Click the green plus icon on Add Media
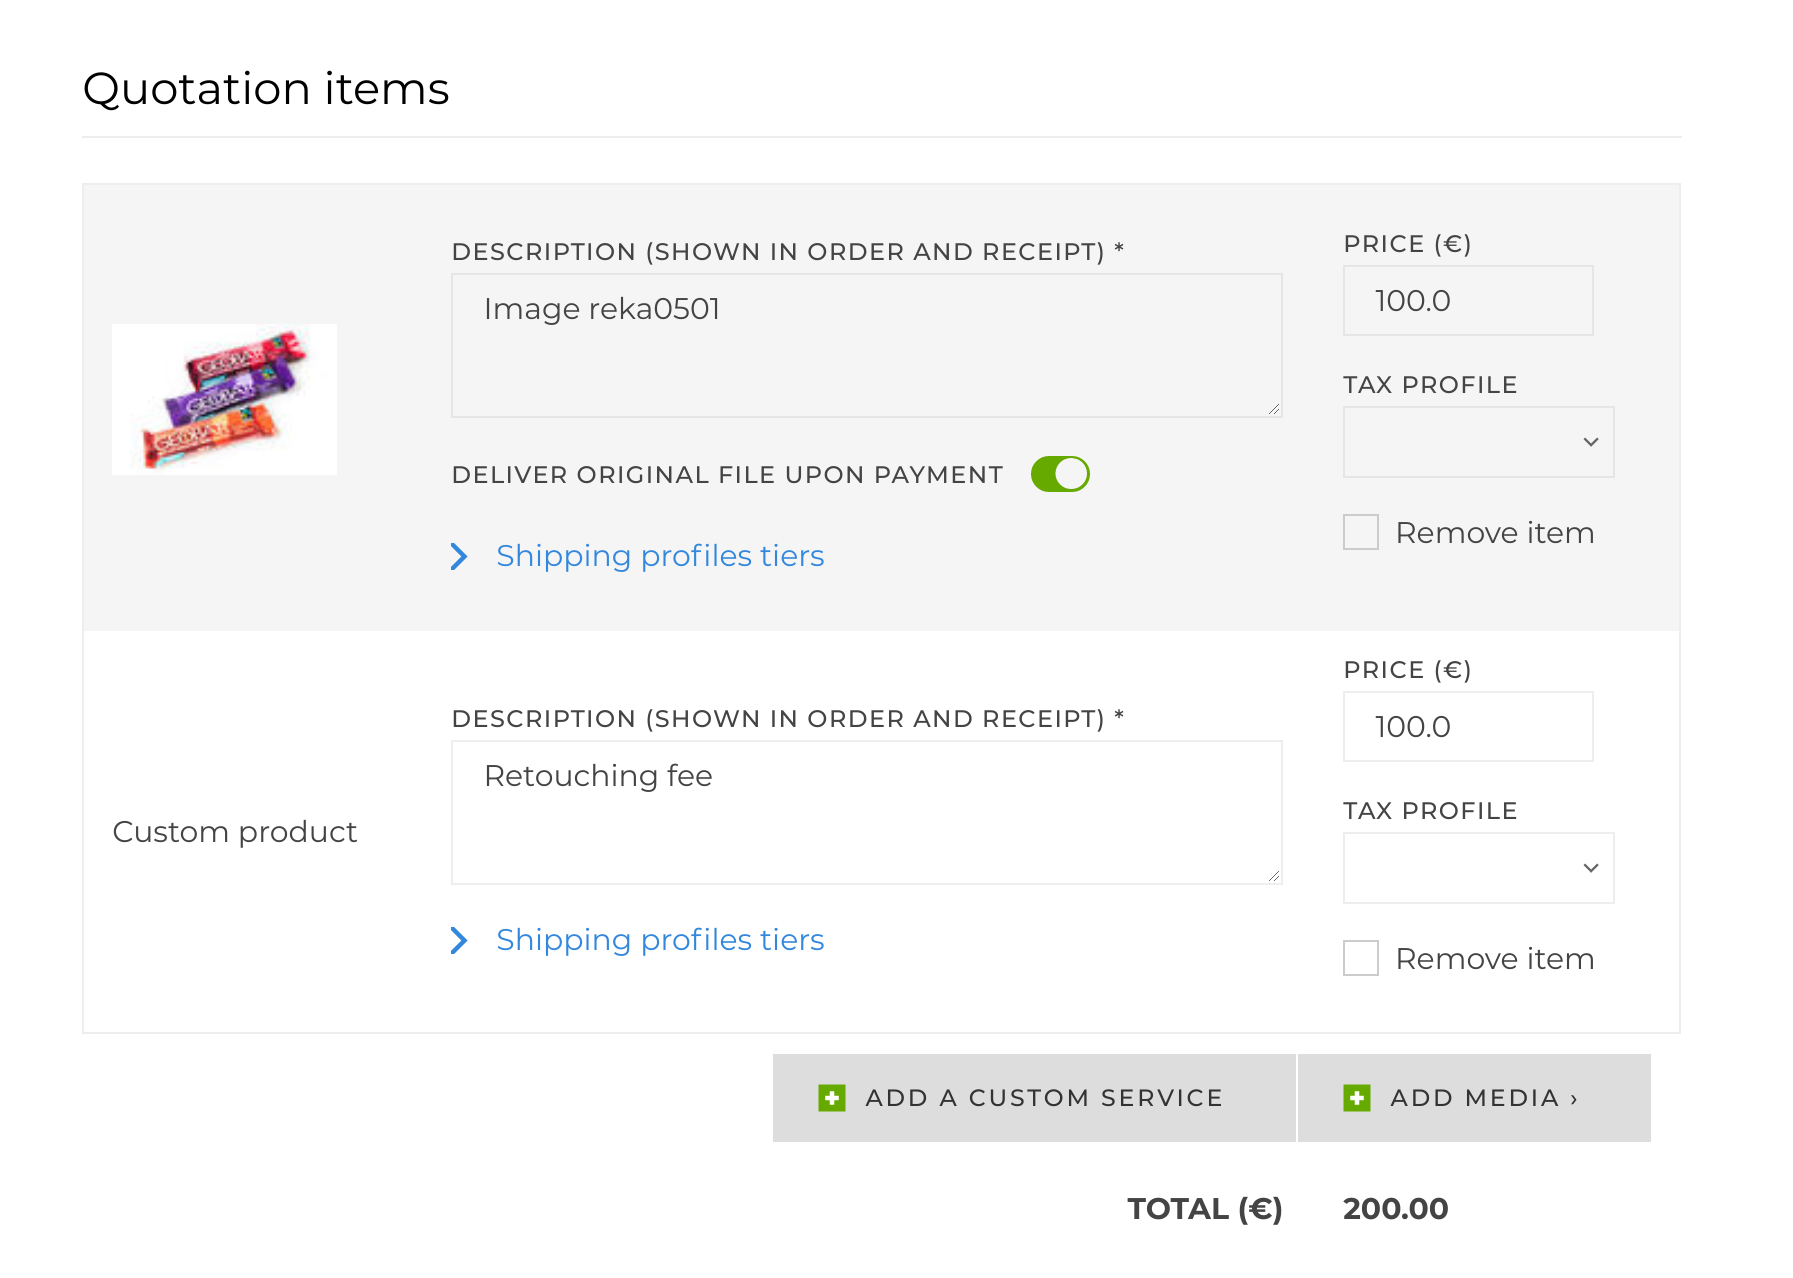 coord(1356,1098)
